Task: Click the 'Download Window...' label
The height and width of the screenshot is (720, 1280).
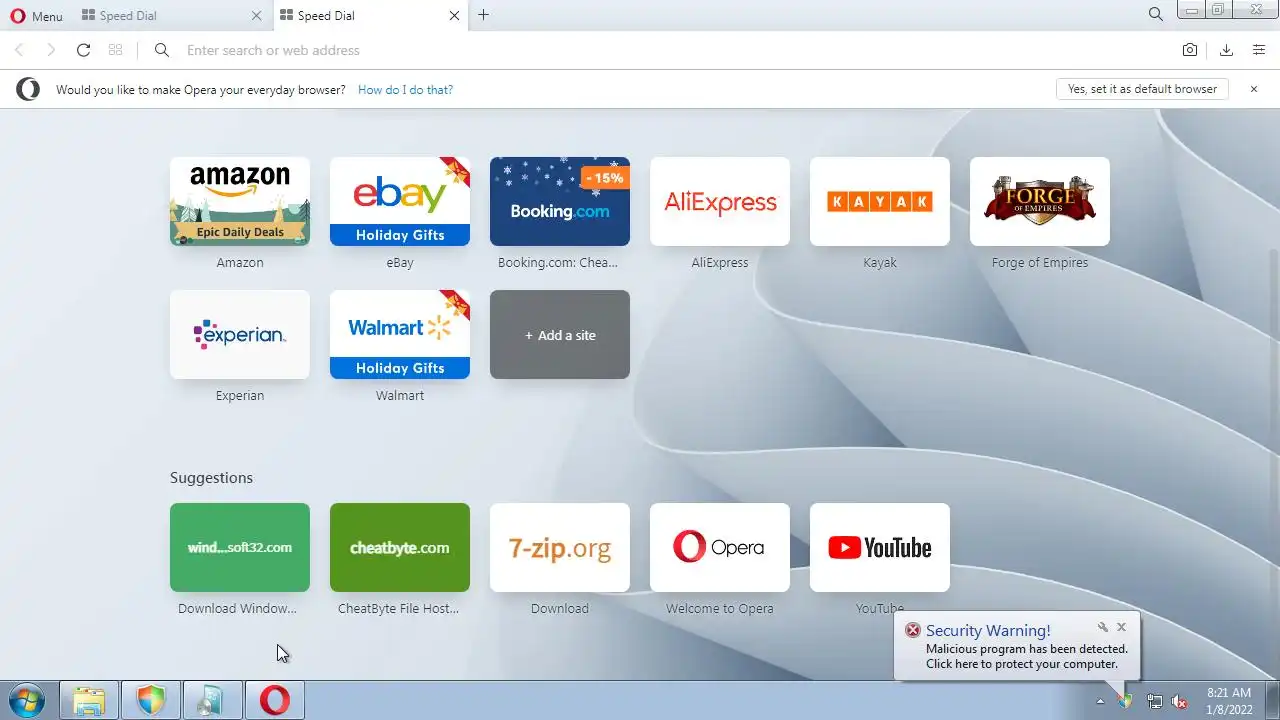Action: [238, 608]
